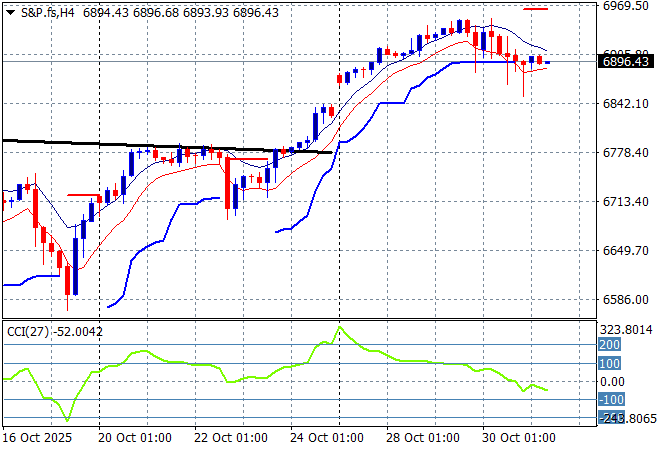The image size is (660, 450).
Task: Click the triangle arrow beside S&P.fs symbol
Action: click(10, 10)
